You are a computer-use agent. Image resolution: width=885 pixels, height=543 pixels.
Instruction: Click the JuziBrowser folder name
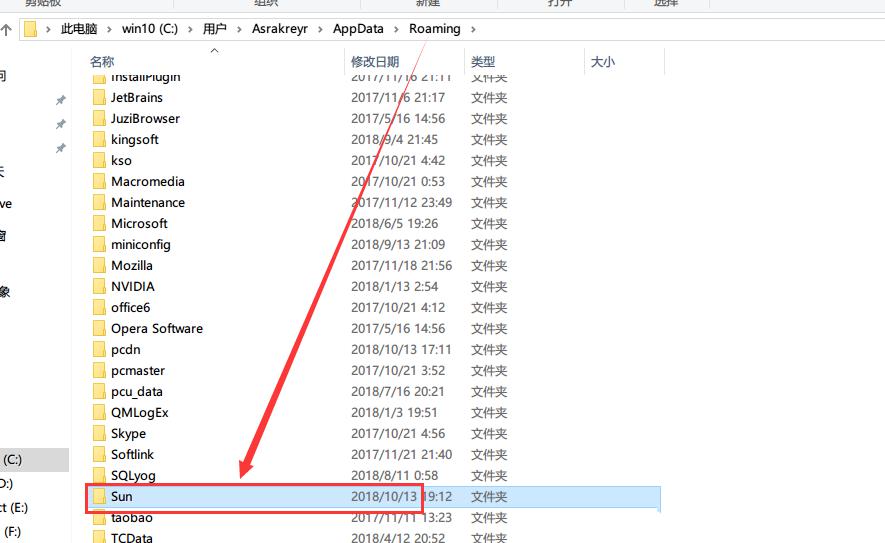[145, 119]
